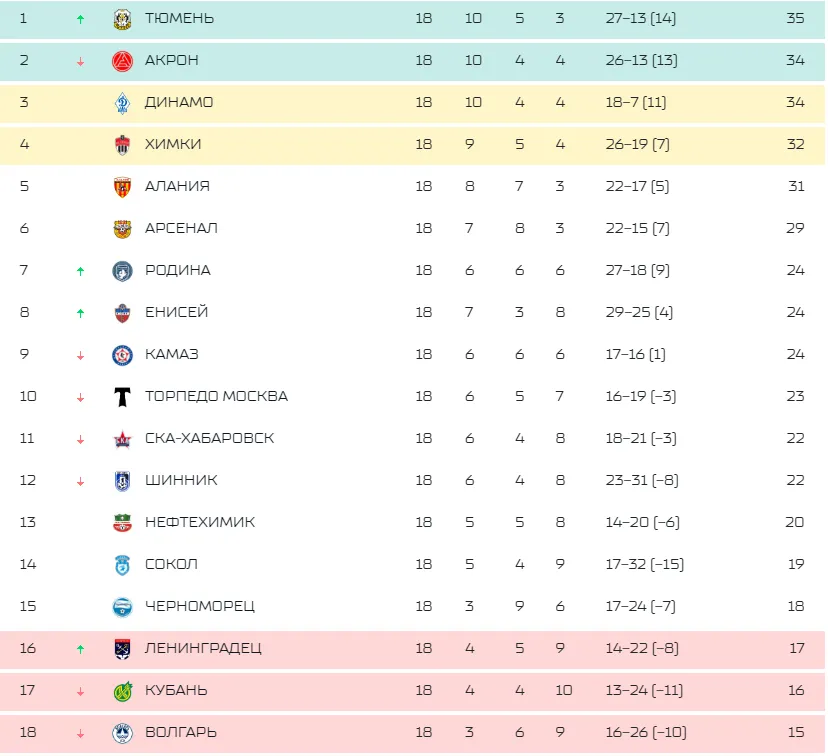Click the Шинник goal record 23–31
Viewport: 828px width, 756px height.
click(x=627, y=480)
